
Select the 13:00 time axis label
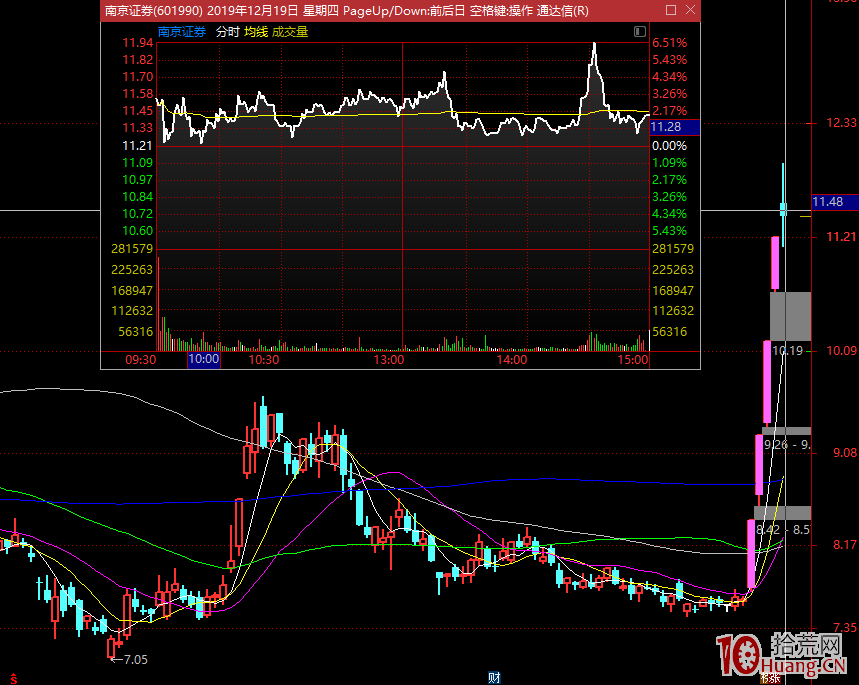click(x=389, y=359)
